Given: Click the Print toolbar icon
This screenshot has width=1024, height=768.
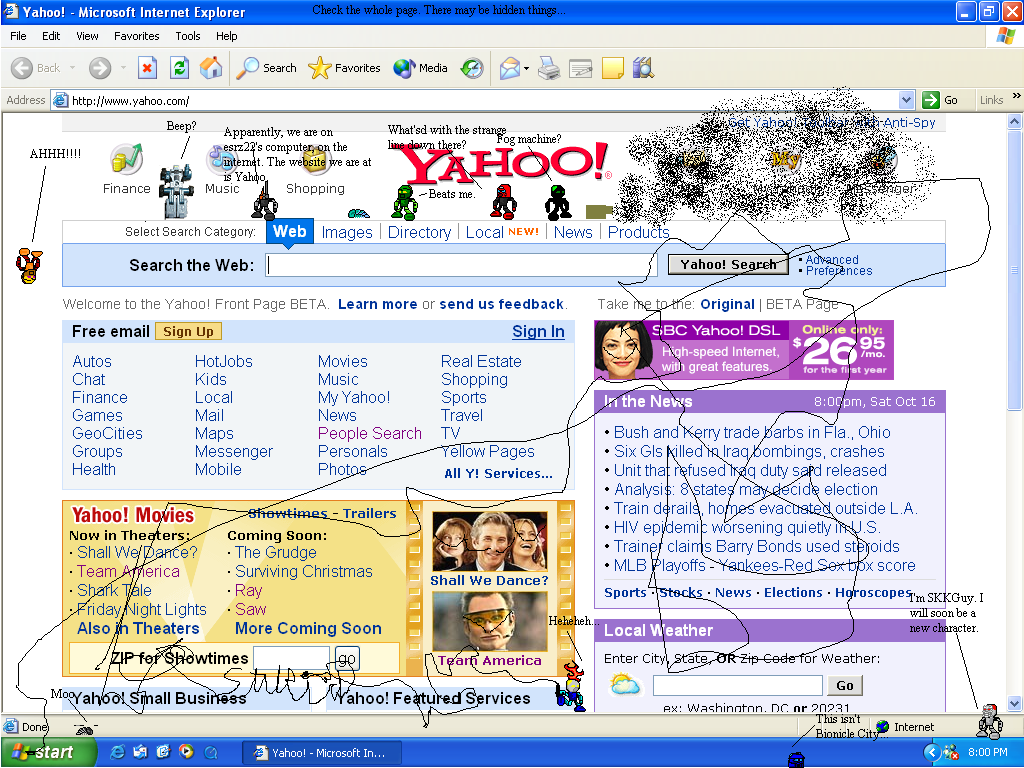Looking at the screenshot, I should pos(549,68).
